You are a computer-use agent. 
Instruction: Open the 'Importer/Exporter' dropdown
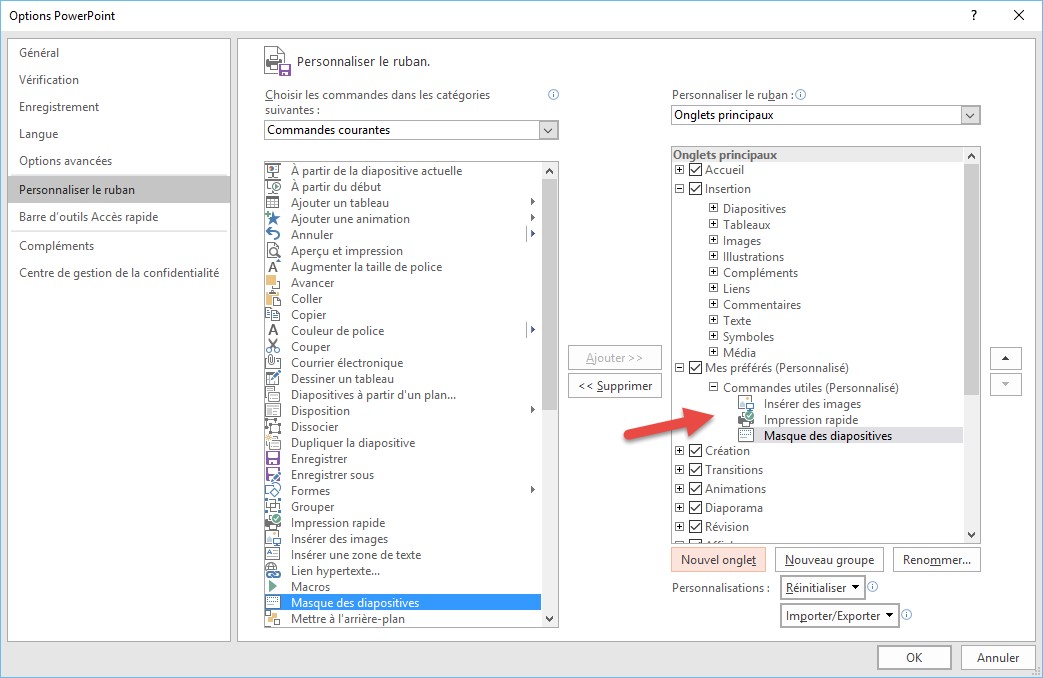coord(839,615)
